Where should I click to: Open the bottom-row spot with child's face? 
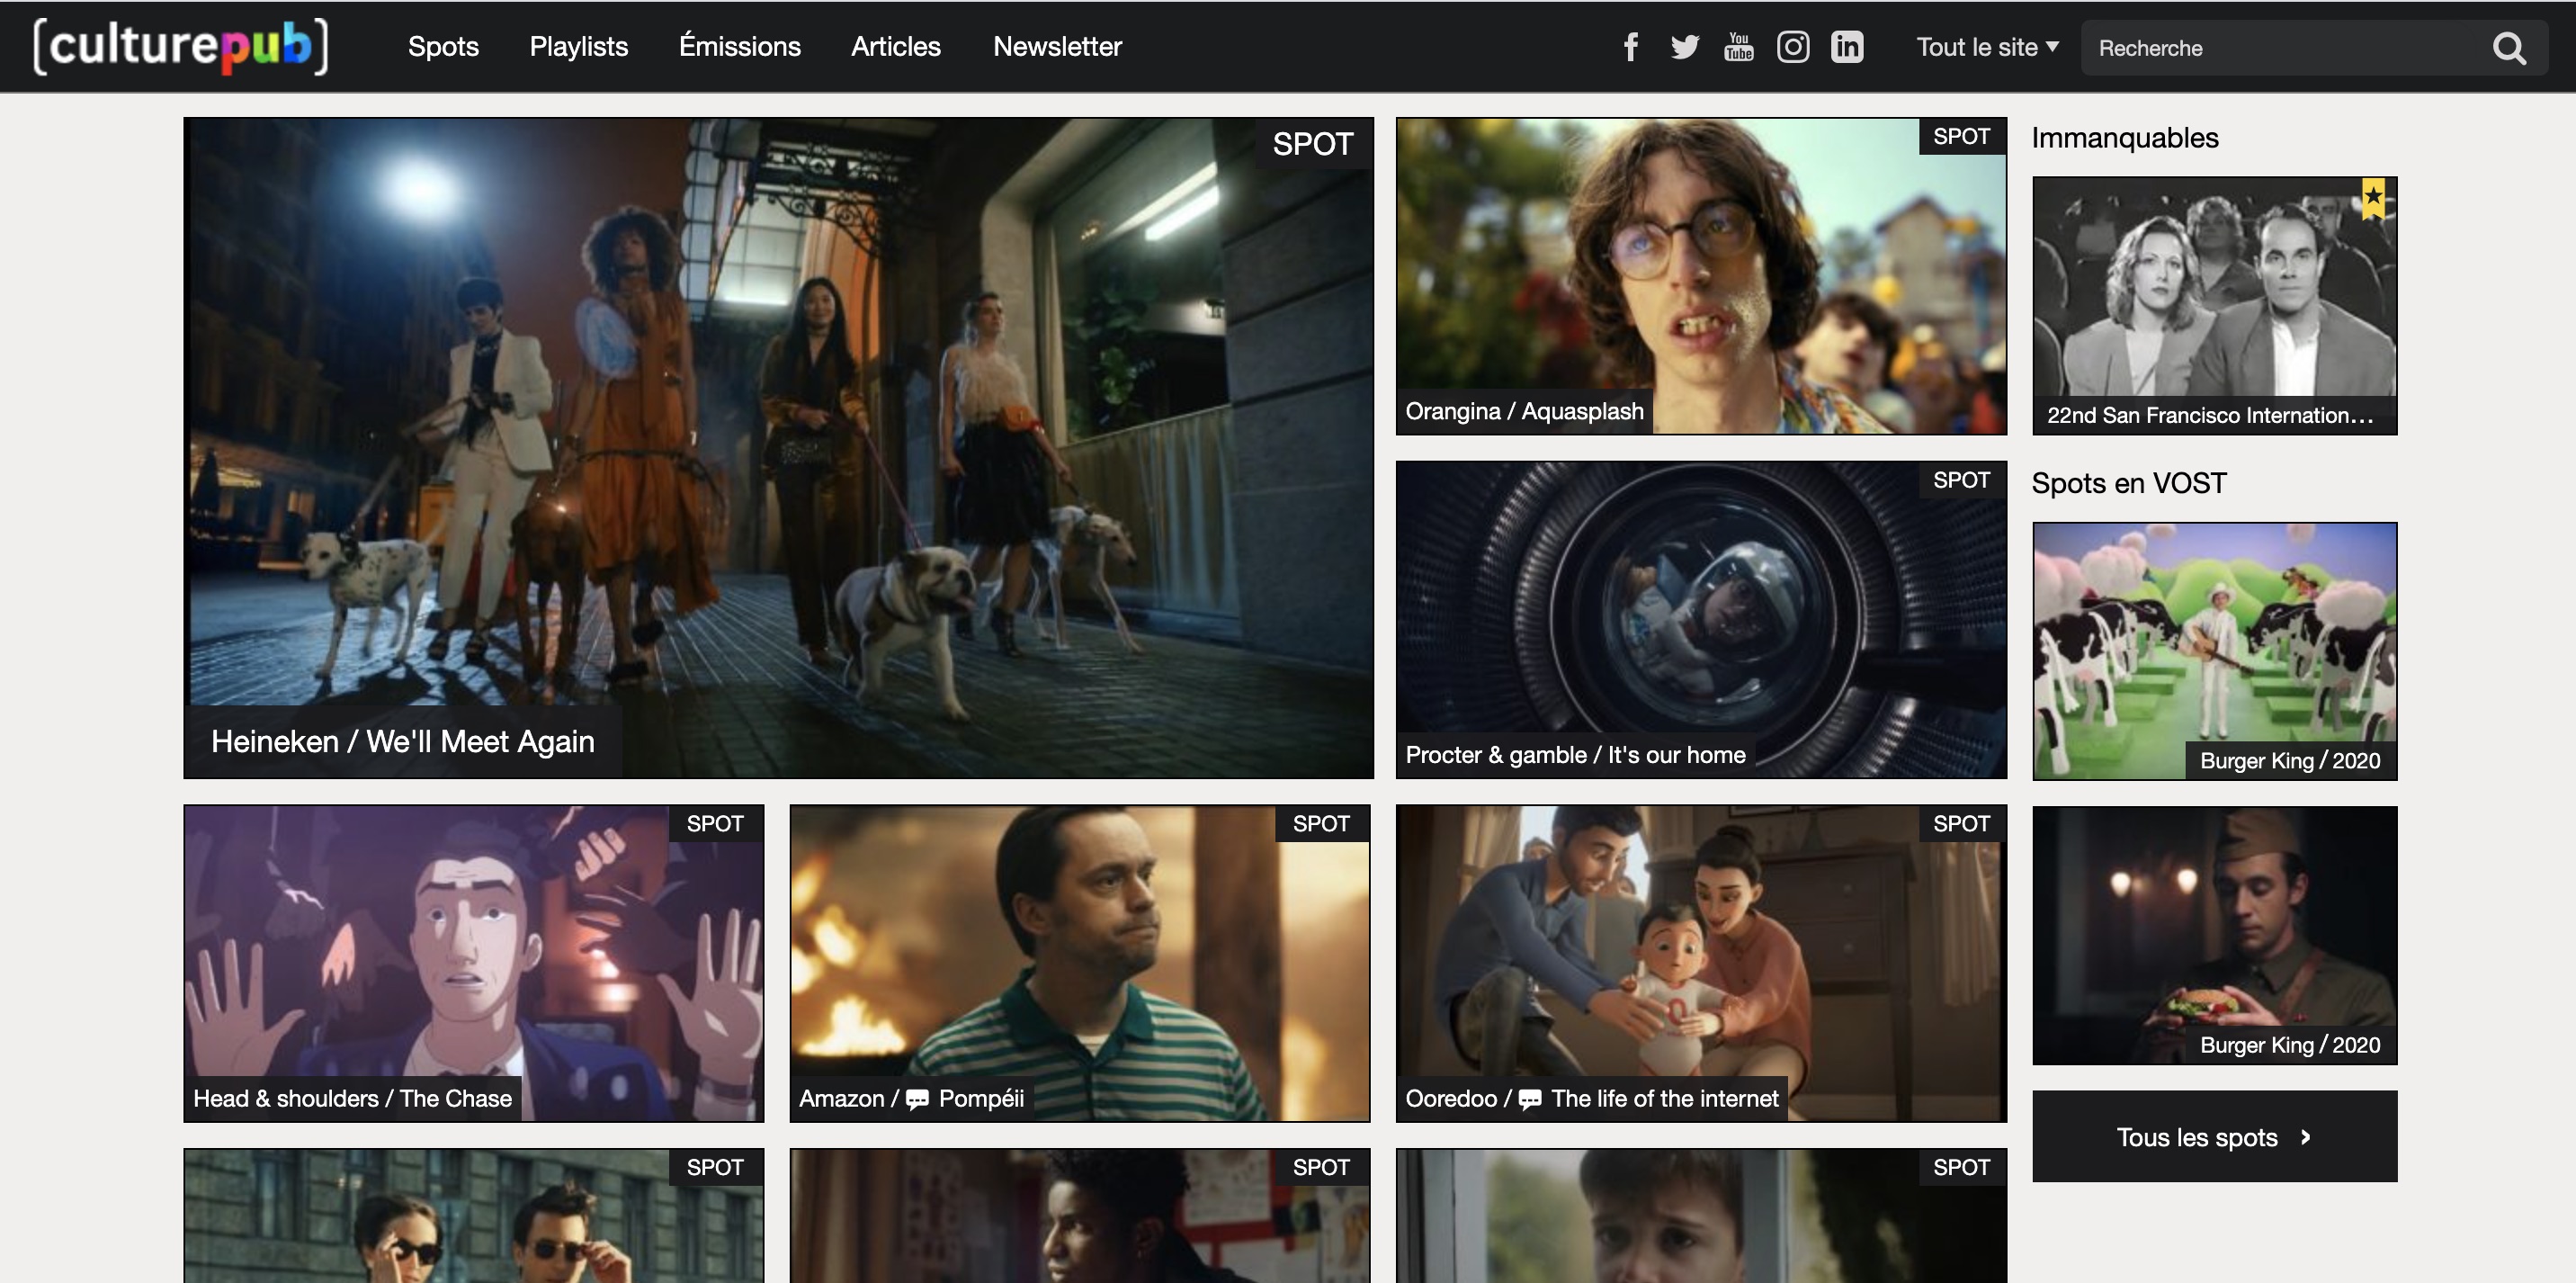click(1701, 1216)
